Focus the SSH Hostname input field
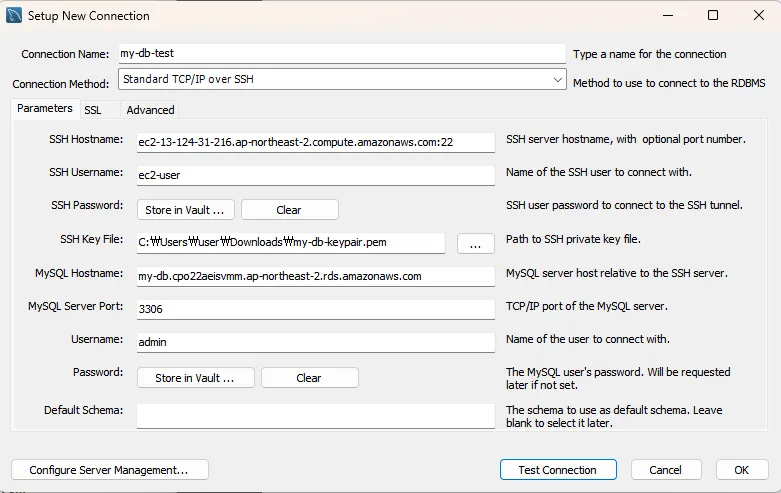The height and width of the screenshot is (493, 781). click(x=316, y=142)
